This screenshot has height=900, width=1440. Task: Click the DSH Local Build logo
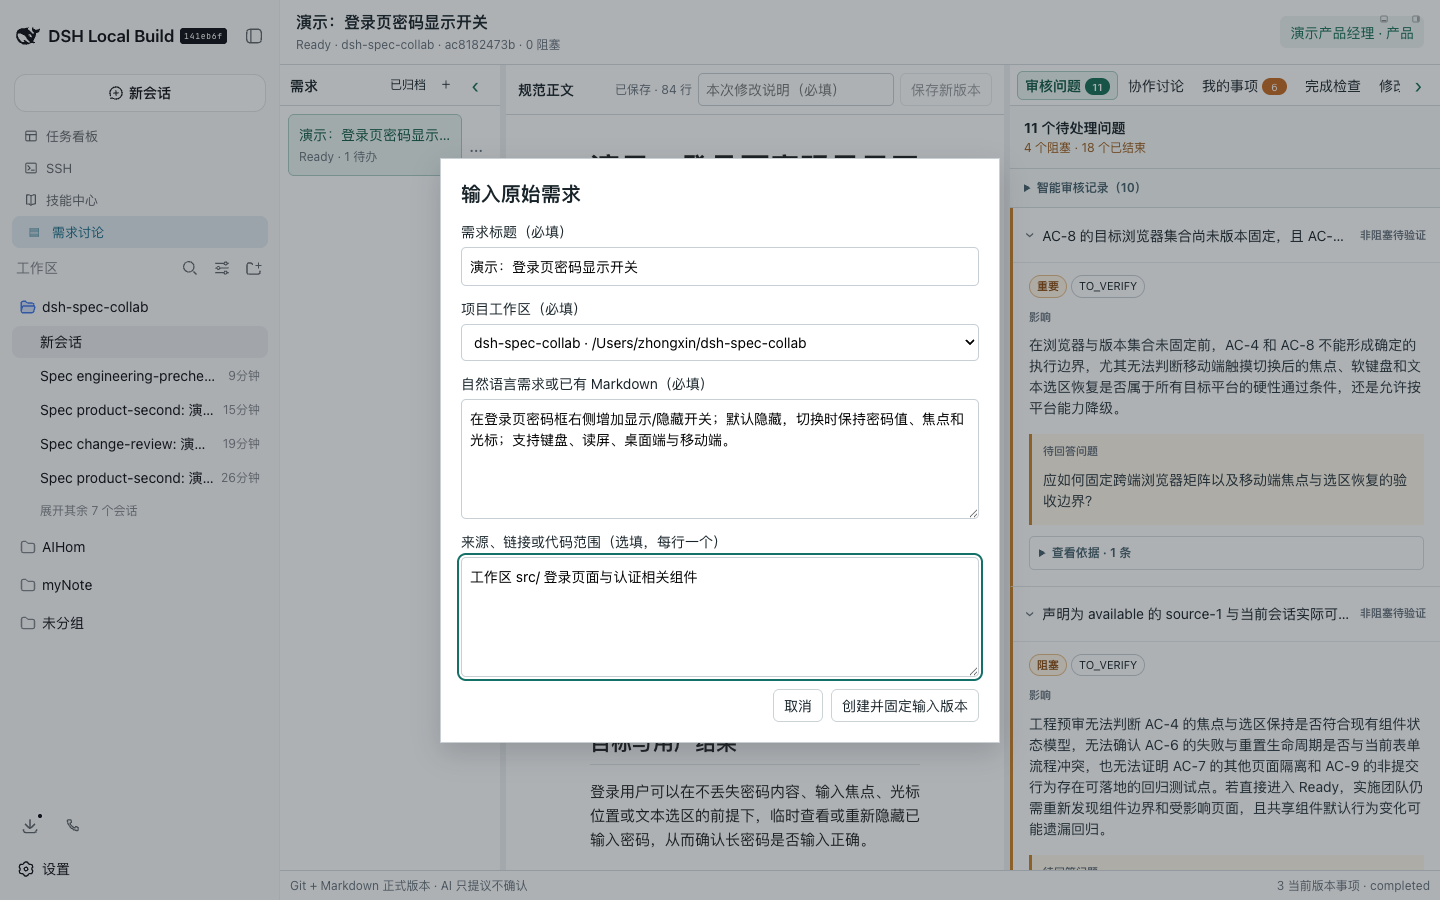coord(28,36)
